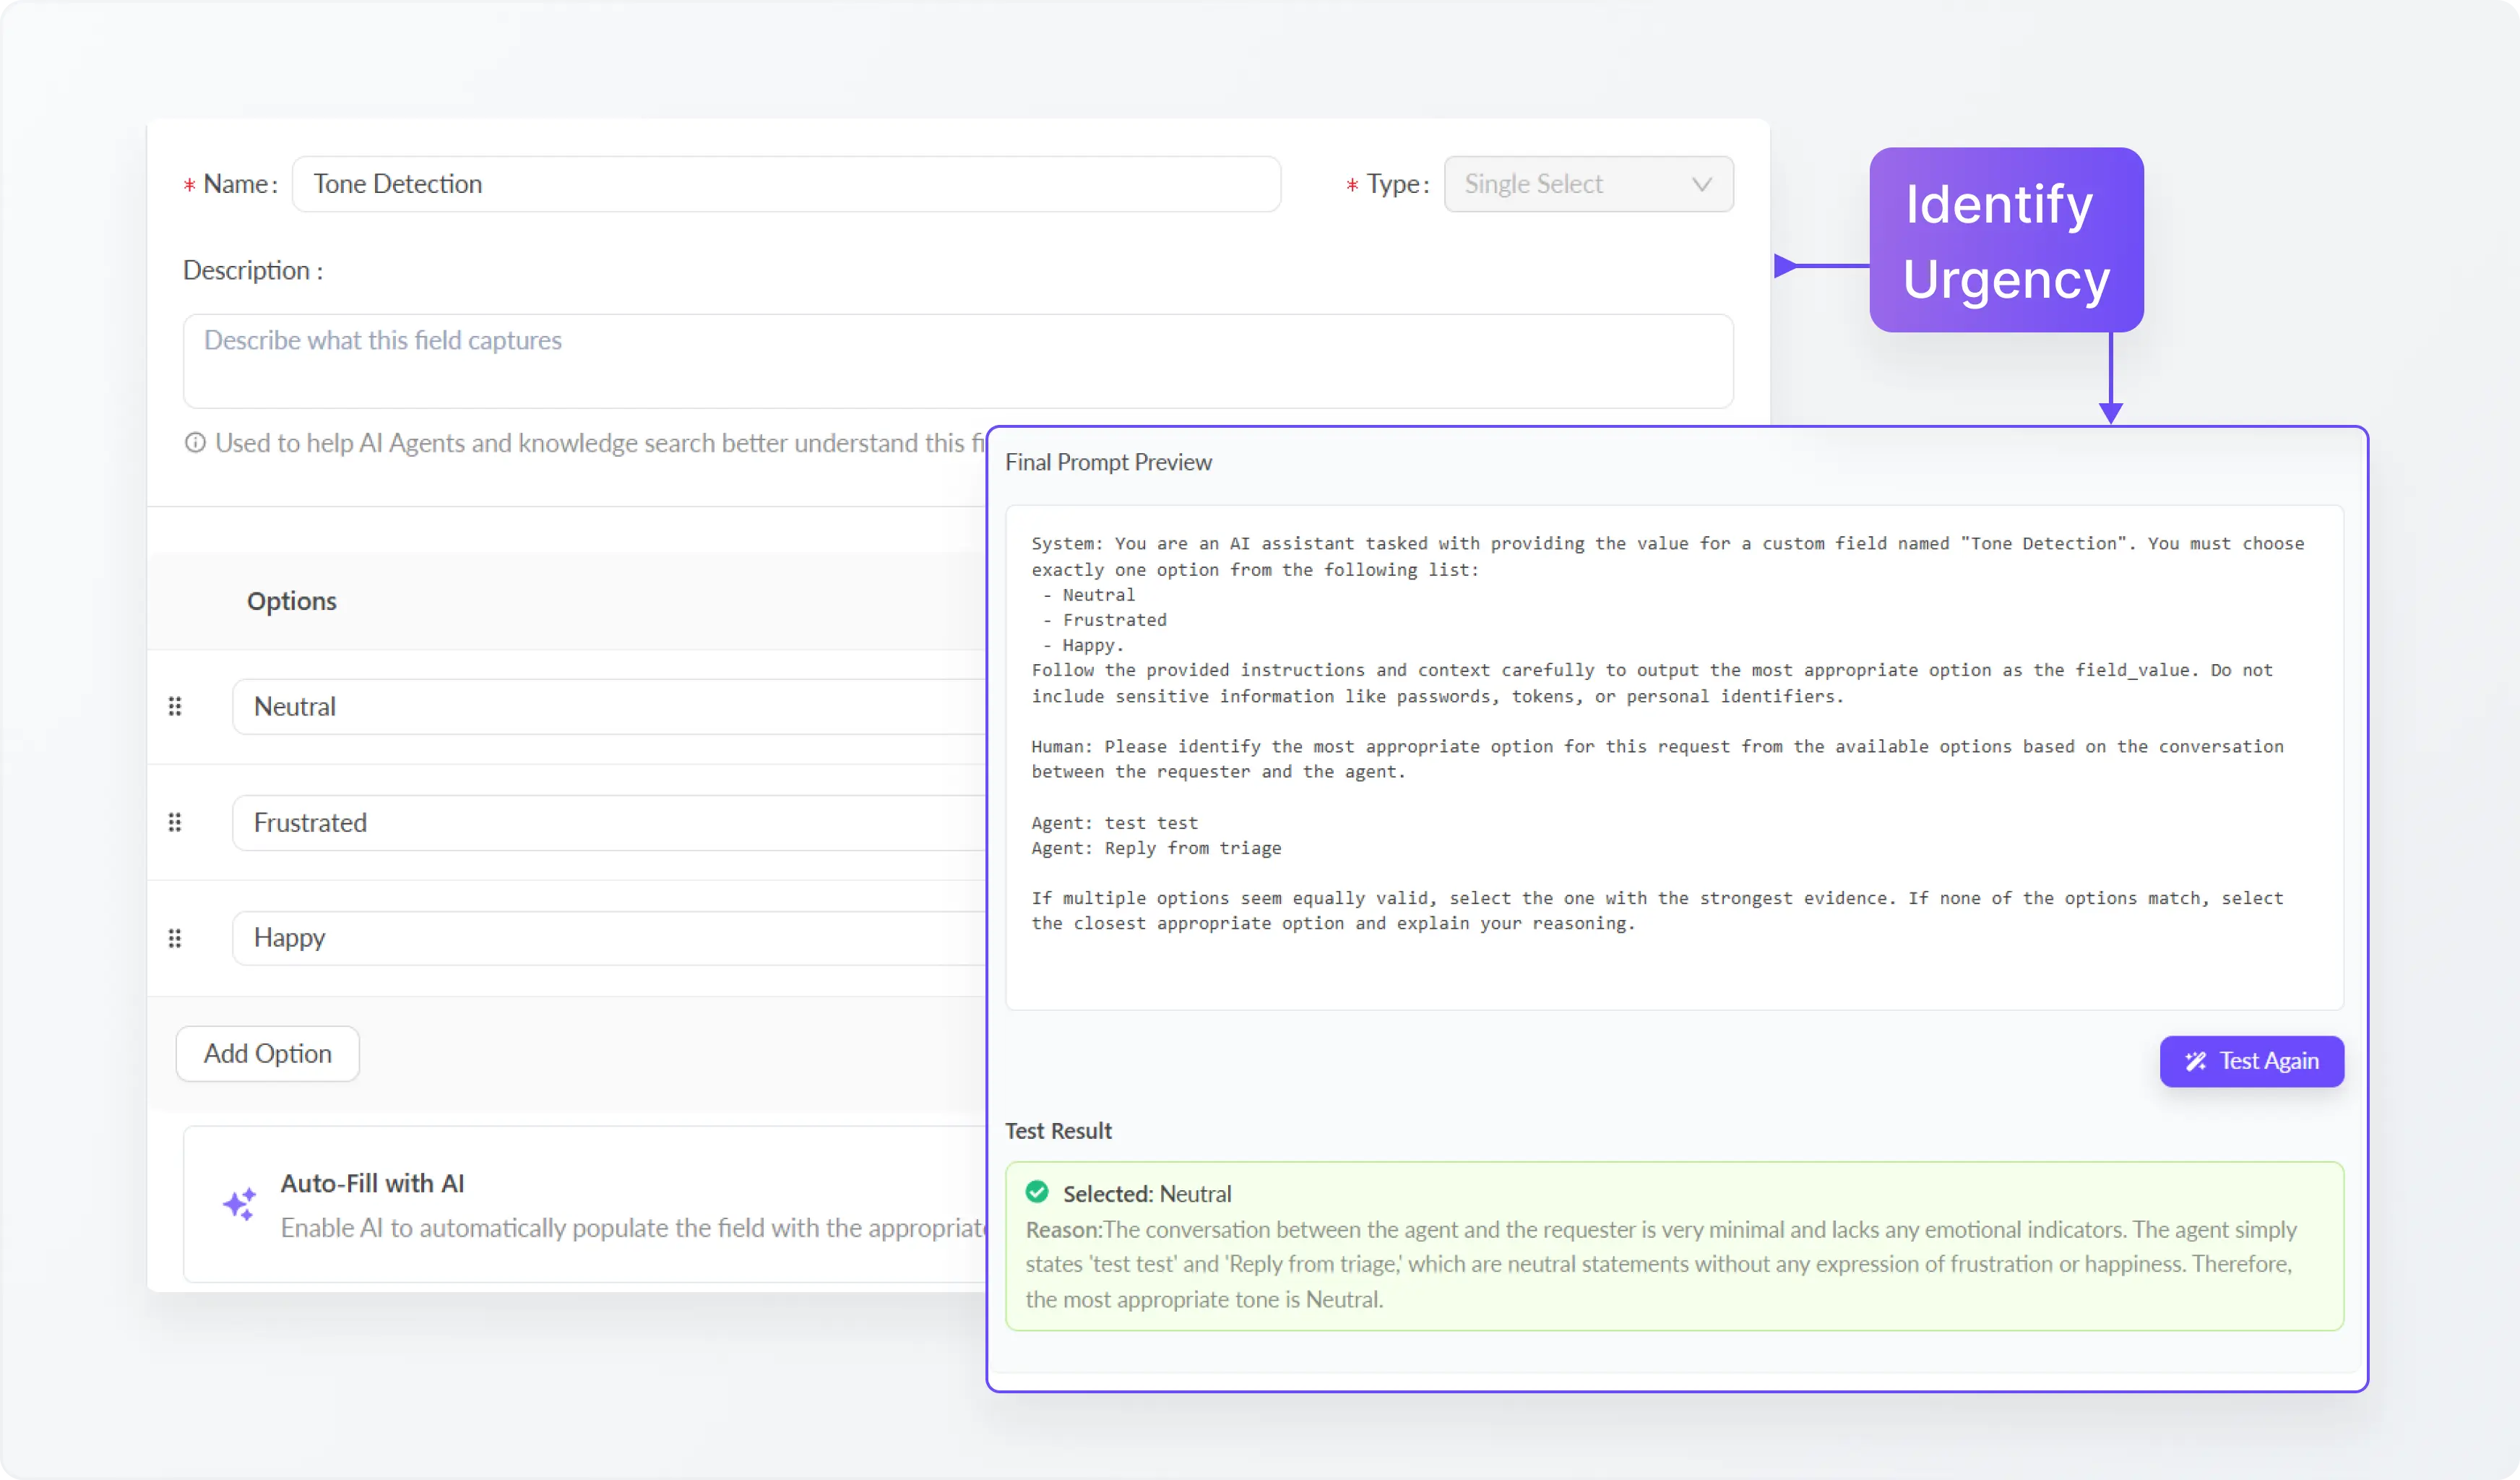This screenshot has width=2520, height=1480.
Task: Edit the Frustrated option field
Action: tap(608, 822)
